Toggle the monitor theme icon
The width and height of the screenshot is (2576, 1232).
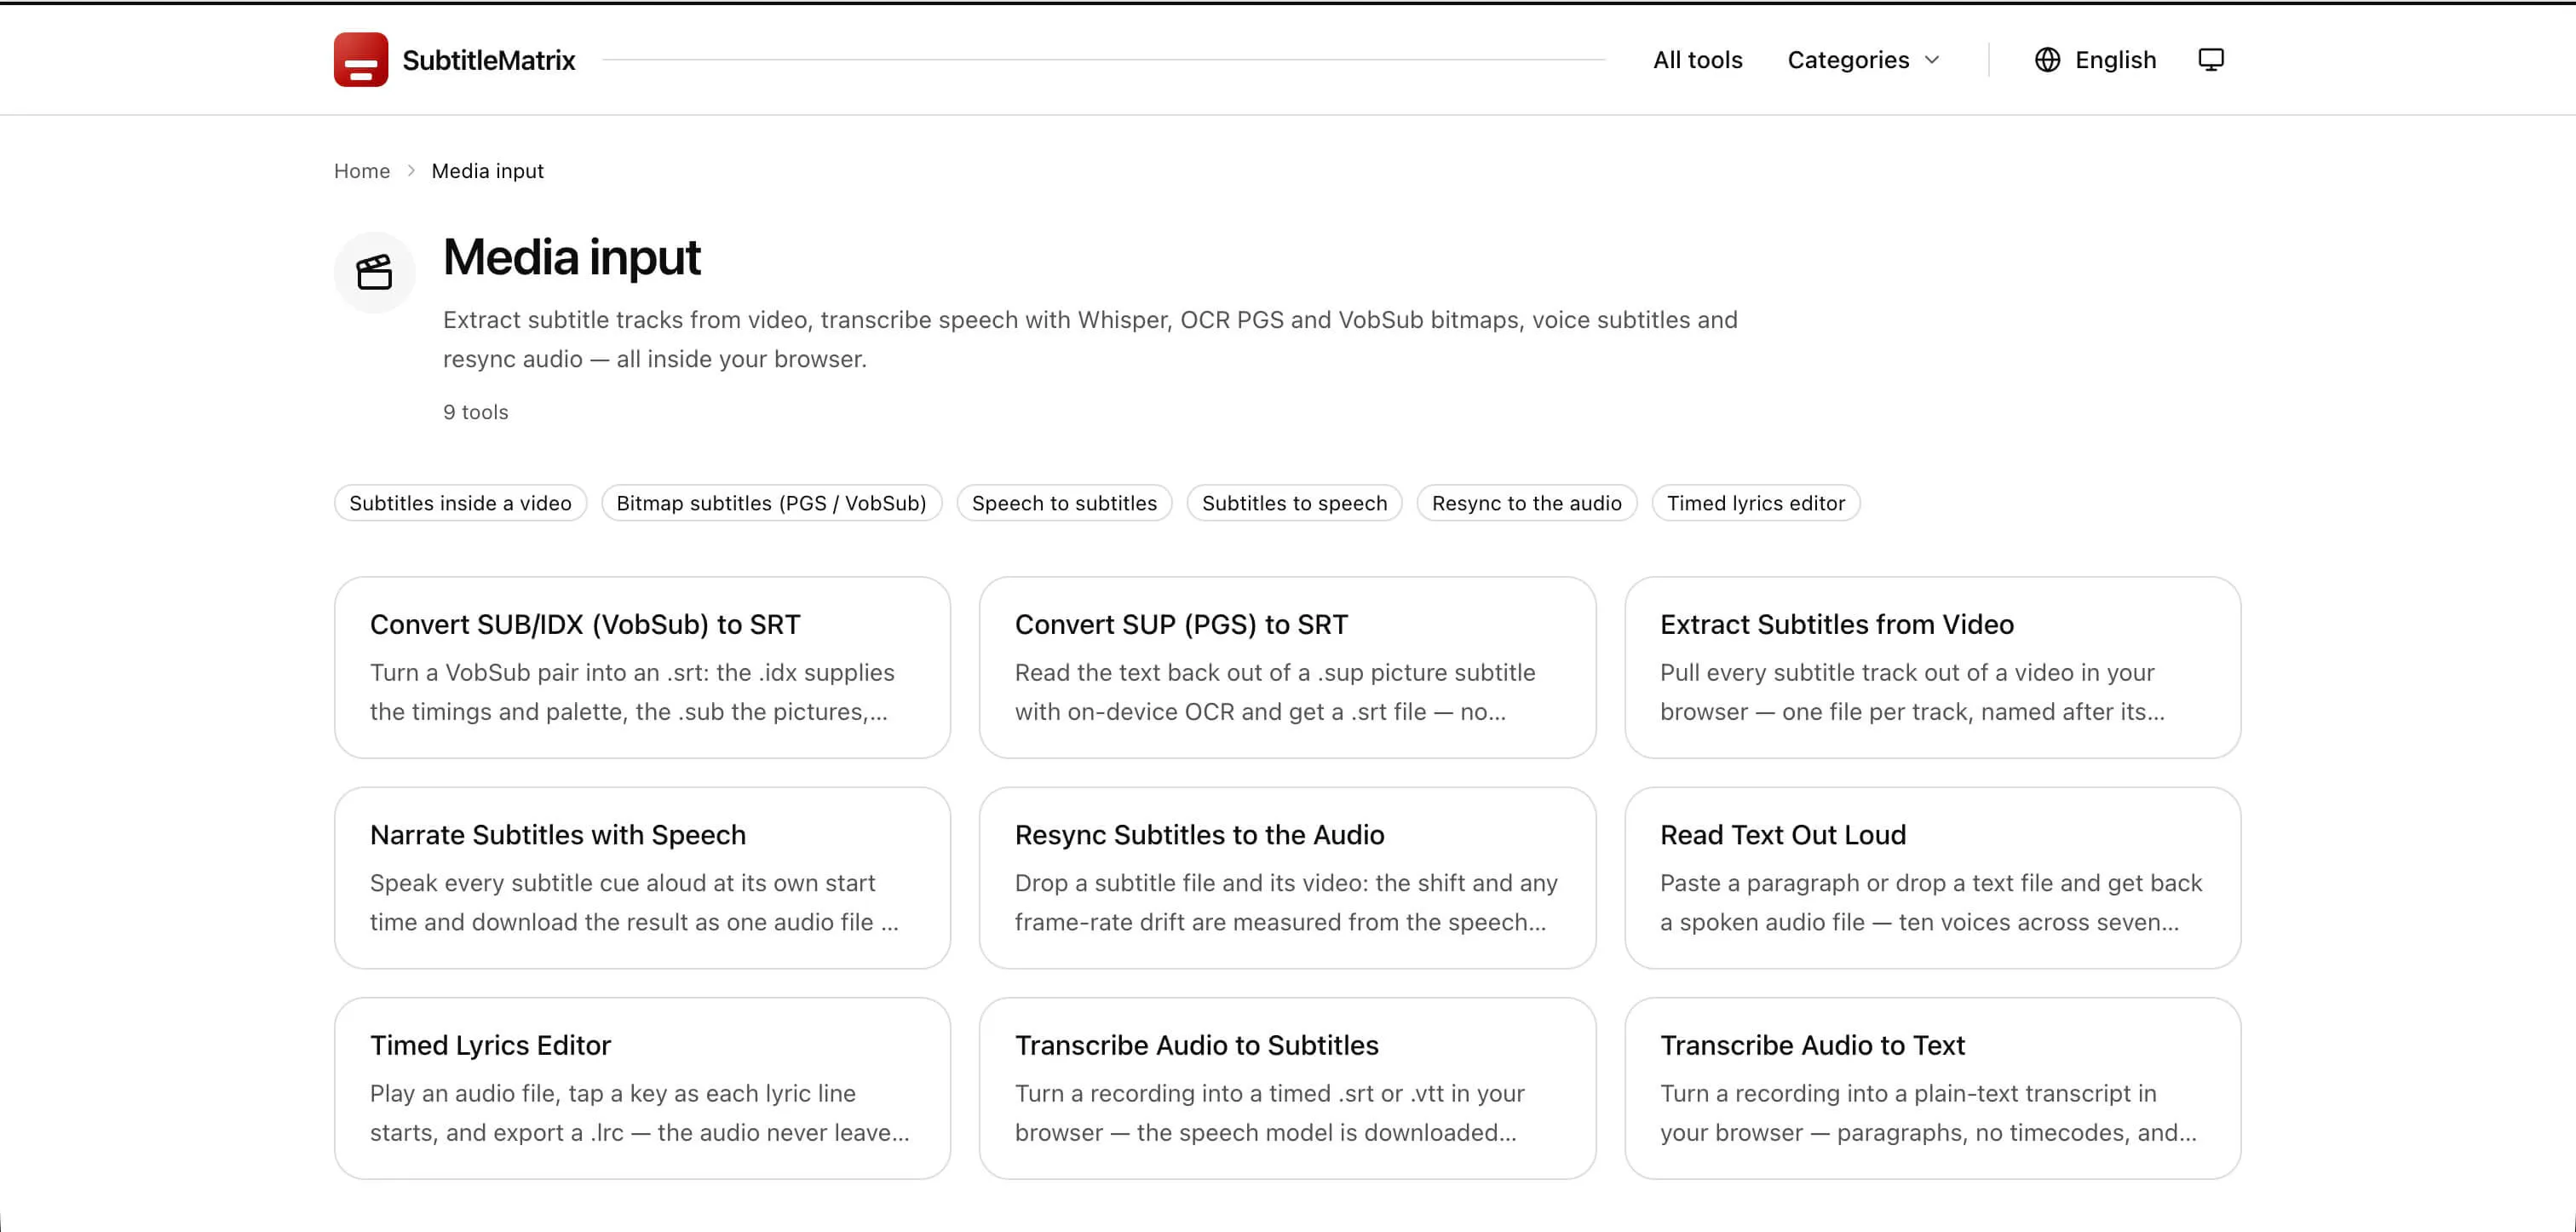click(x=2211, y=60)
